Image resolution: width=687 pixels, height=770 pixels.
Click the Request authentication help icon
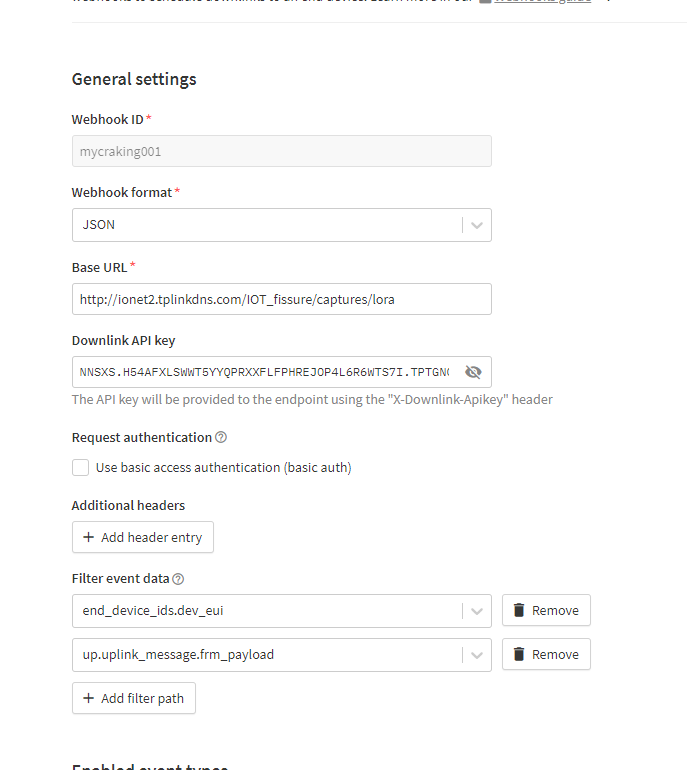coord(221,437)
